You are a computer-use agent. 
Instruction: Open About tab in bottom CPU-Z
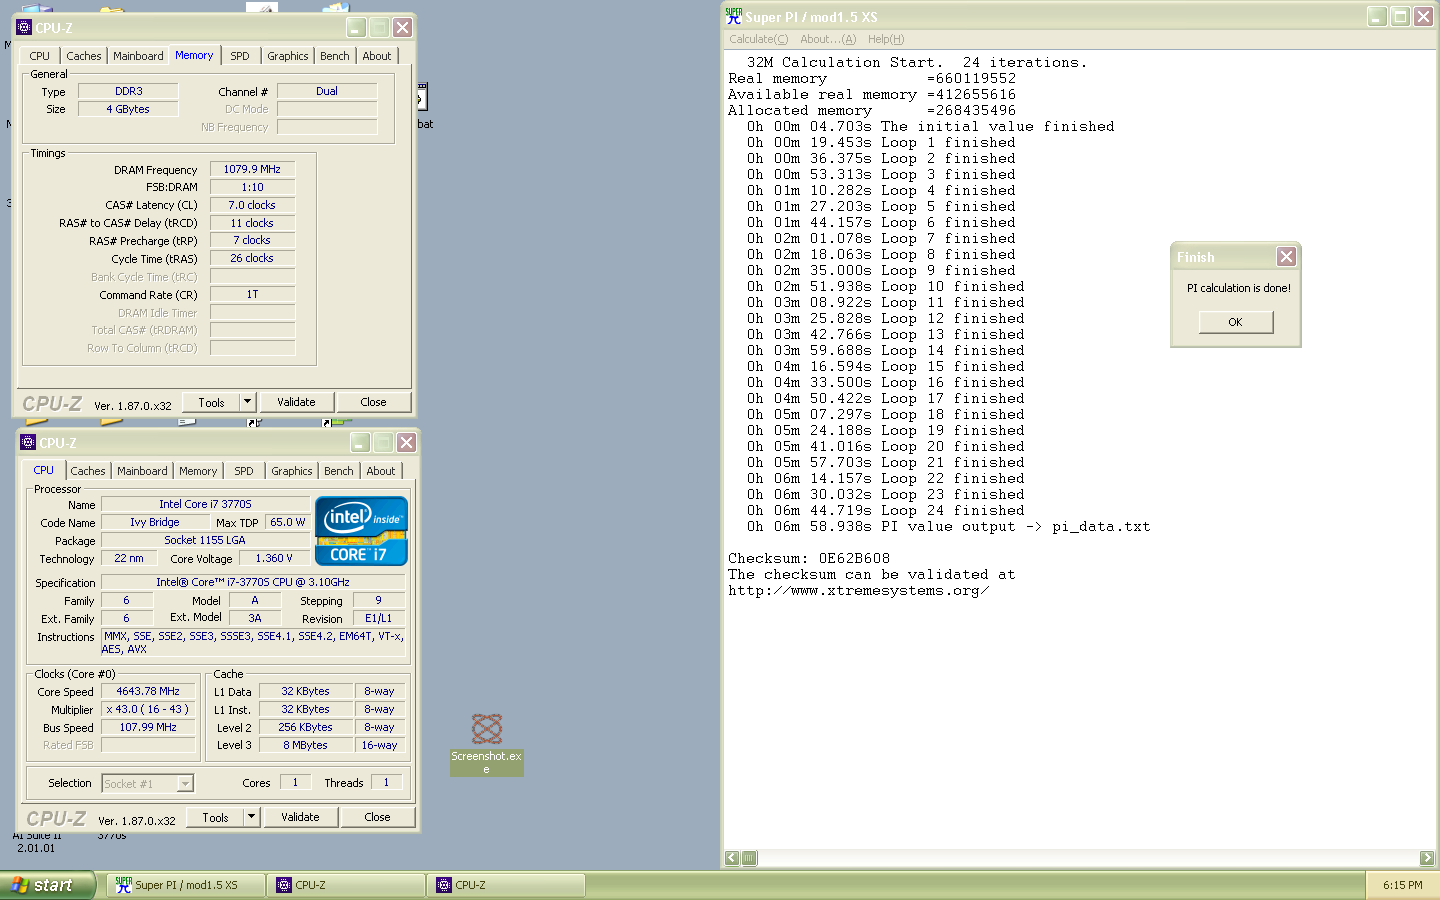381,471
